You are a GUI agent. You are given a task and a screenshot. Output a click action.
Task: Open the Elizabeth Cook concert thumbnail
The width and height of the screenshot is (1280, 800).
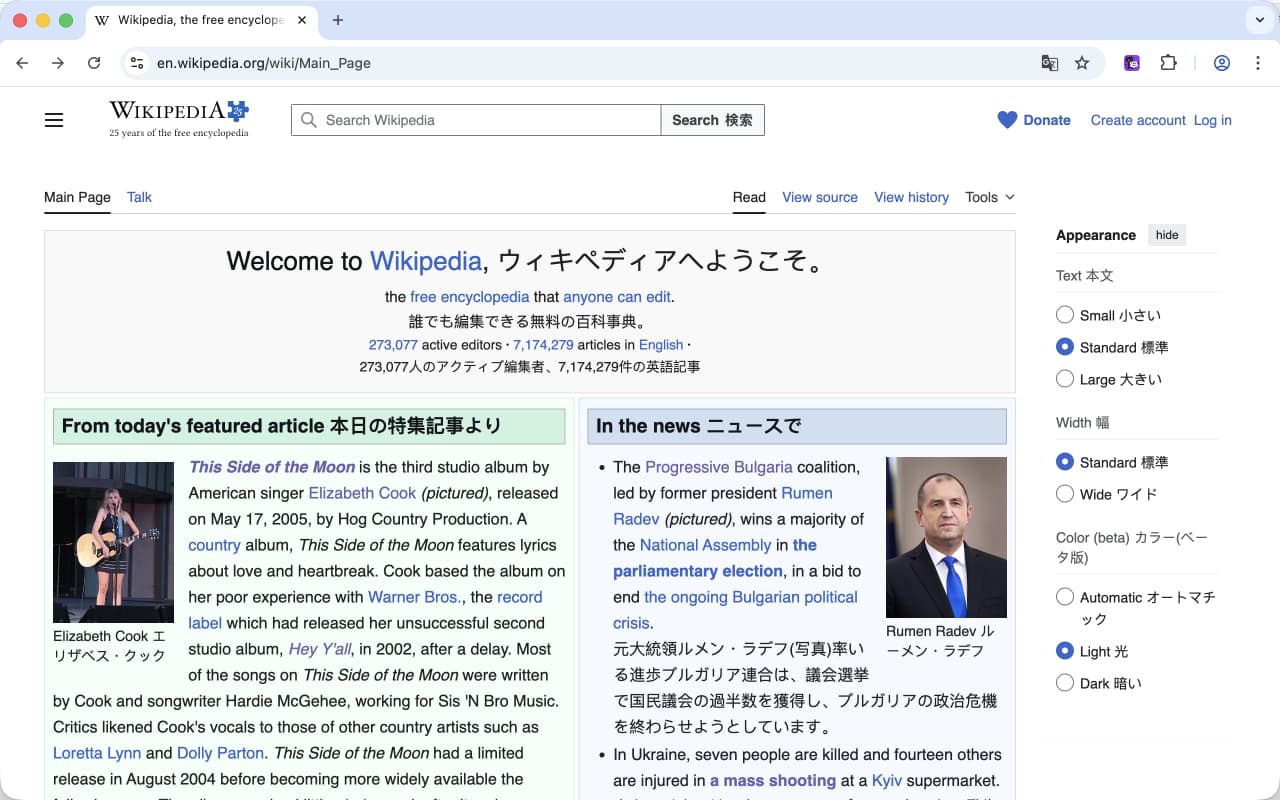click(113, 542)
